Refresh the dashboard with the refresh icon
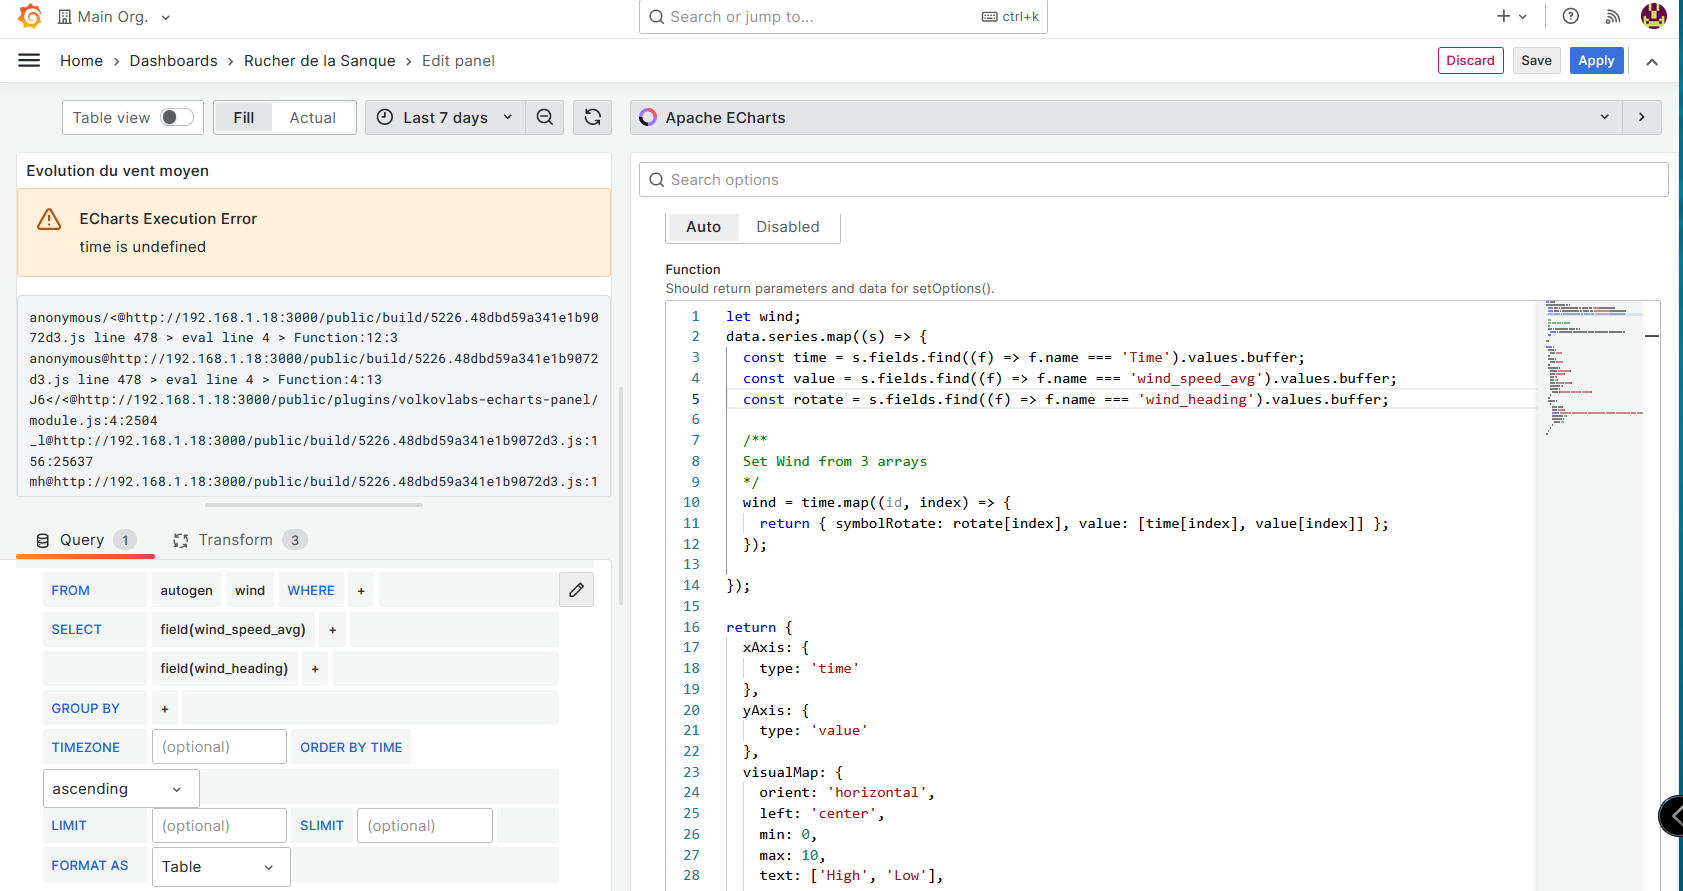 (592, 118)
